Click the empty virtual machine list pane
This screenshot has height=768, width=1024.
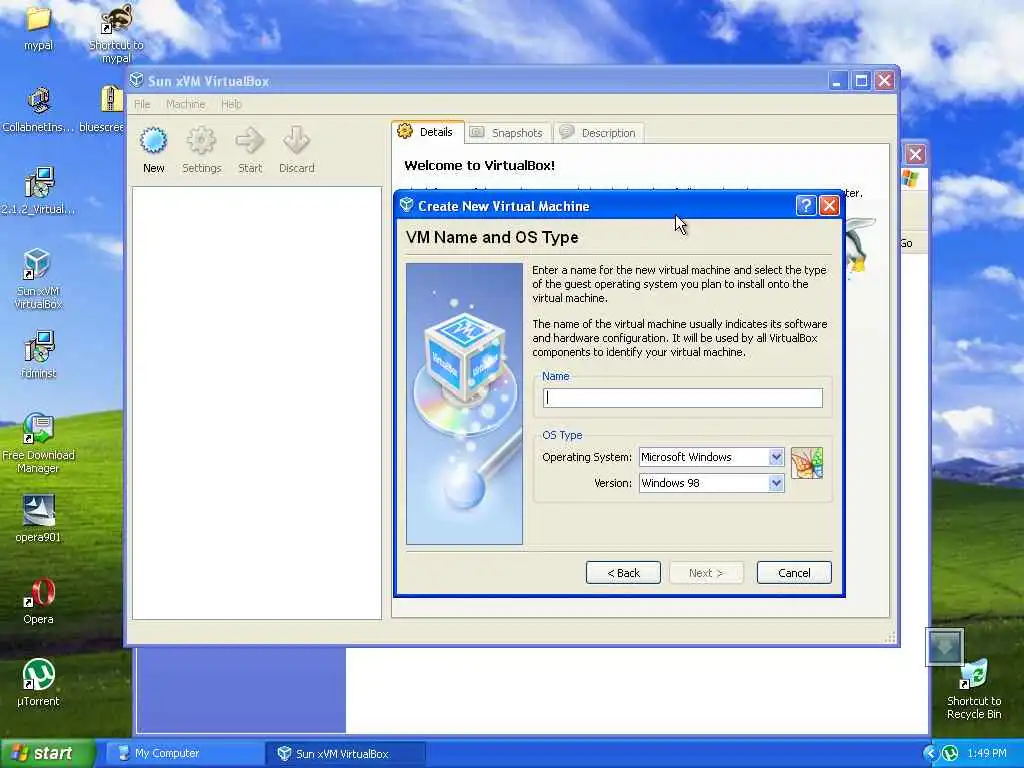tap(257, 403)
